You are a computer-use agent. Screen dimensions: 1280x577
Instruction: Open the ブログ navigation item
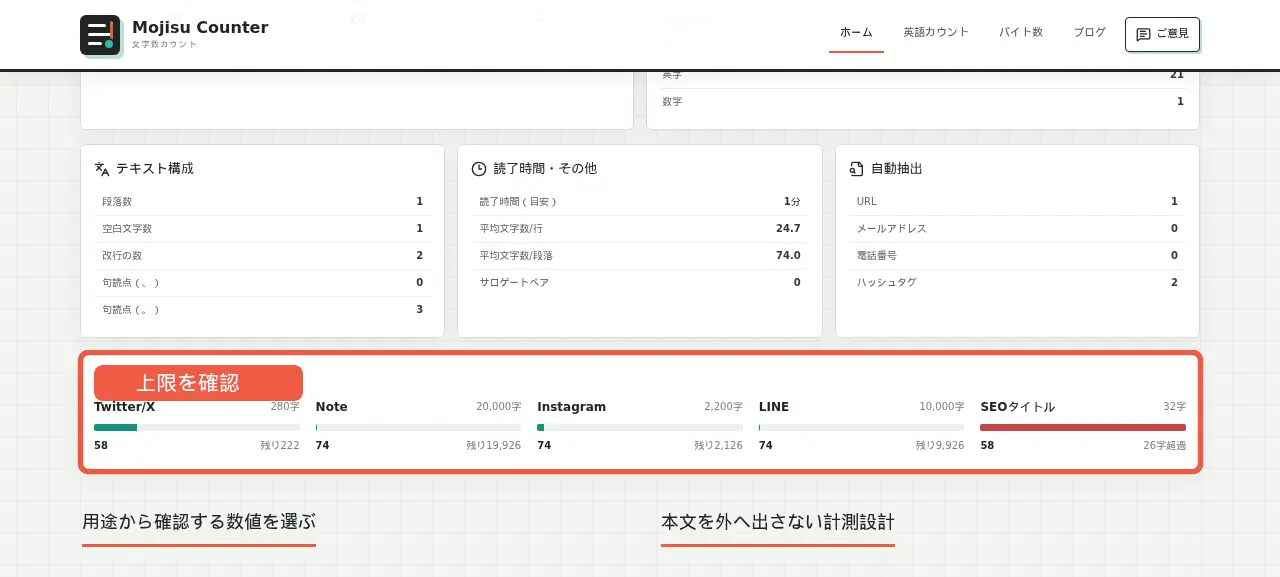point(1090,32)
